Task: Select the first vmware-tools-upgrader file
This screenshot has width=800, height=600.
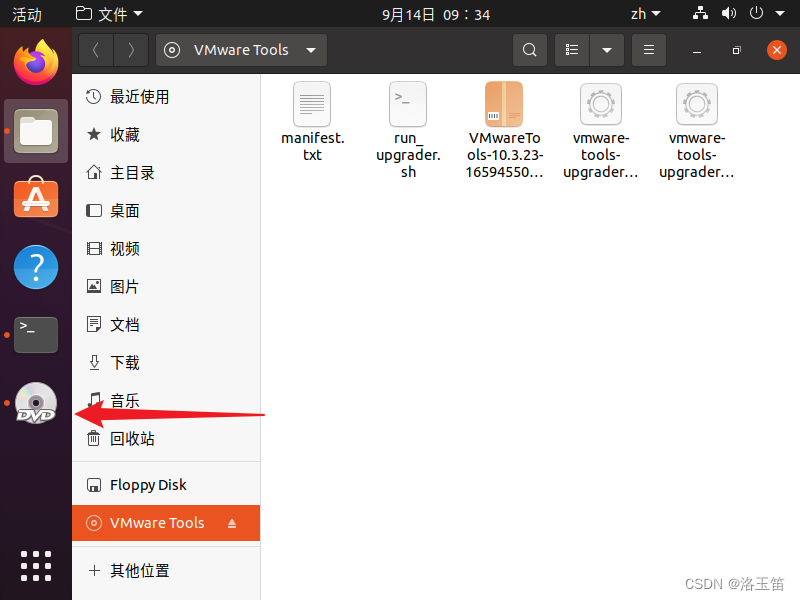Action: pyautogui.click(x=601, y=130)
